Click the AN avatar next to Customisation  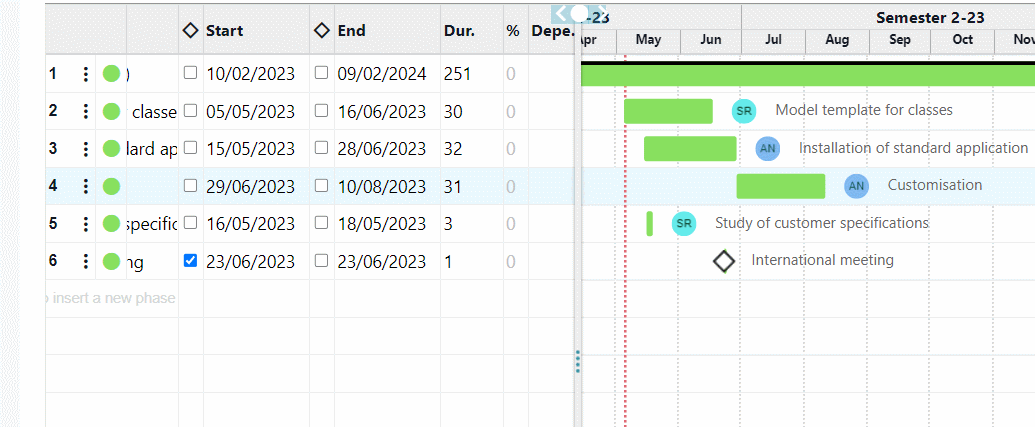click(x=856, y=186)
